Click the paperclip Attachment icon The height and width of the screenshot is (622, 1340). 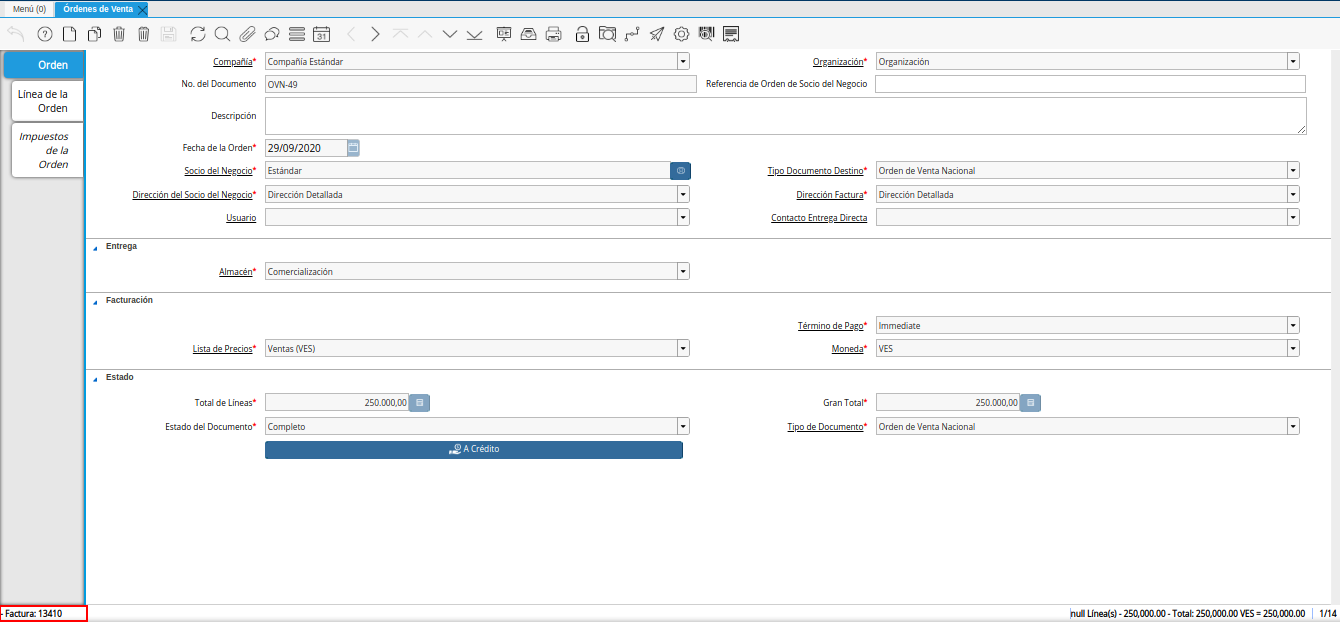pos(247,34)
